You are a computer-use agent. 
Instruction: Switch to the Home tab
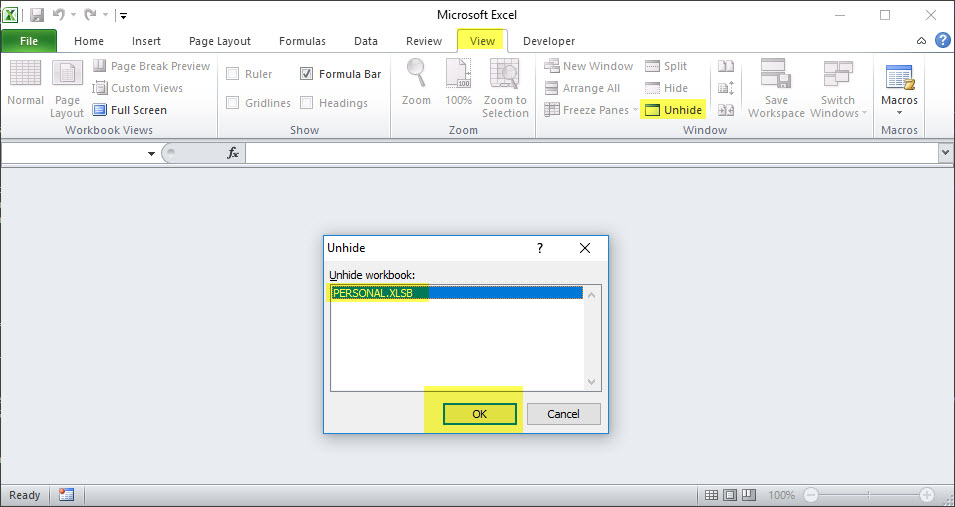tap(89, 41)
